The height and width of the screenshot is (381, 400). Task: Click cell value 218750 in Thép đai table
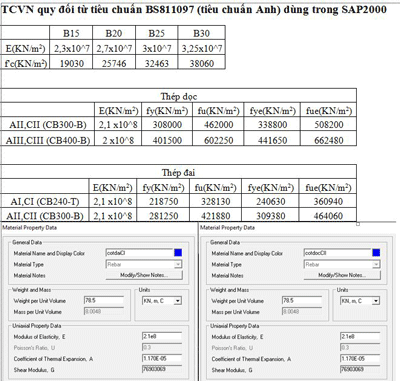click(163, 201)
